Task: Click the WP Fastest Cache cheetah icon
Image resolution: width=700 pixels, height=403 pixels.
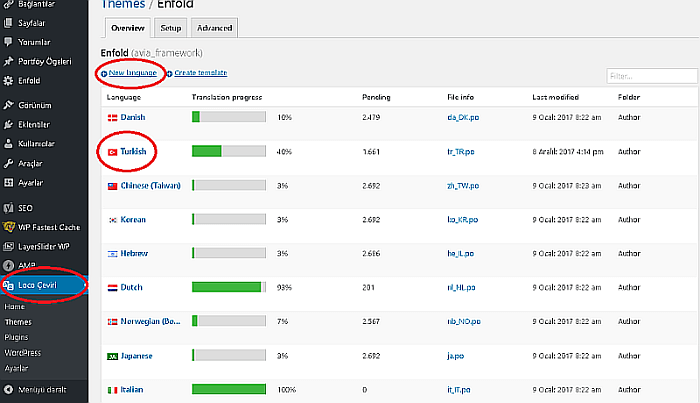Action: pyautogui.click(x=8, y=227)
